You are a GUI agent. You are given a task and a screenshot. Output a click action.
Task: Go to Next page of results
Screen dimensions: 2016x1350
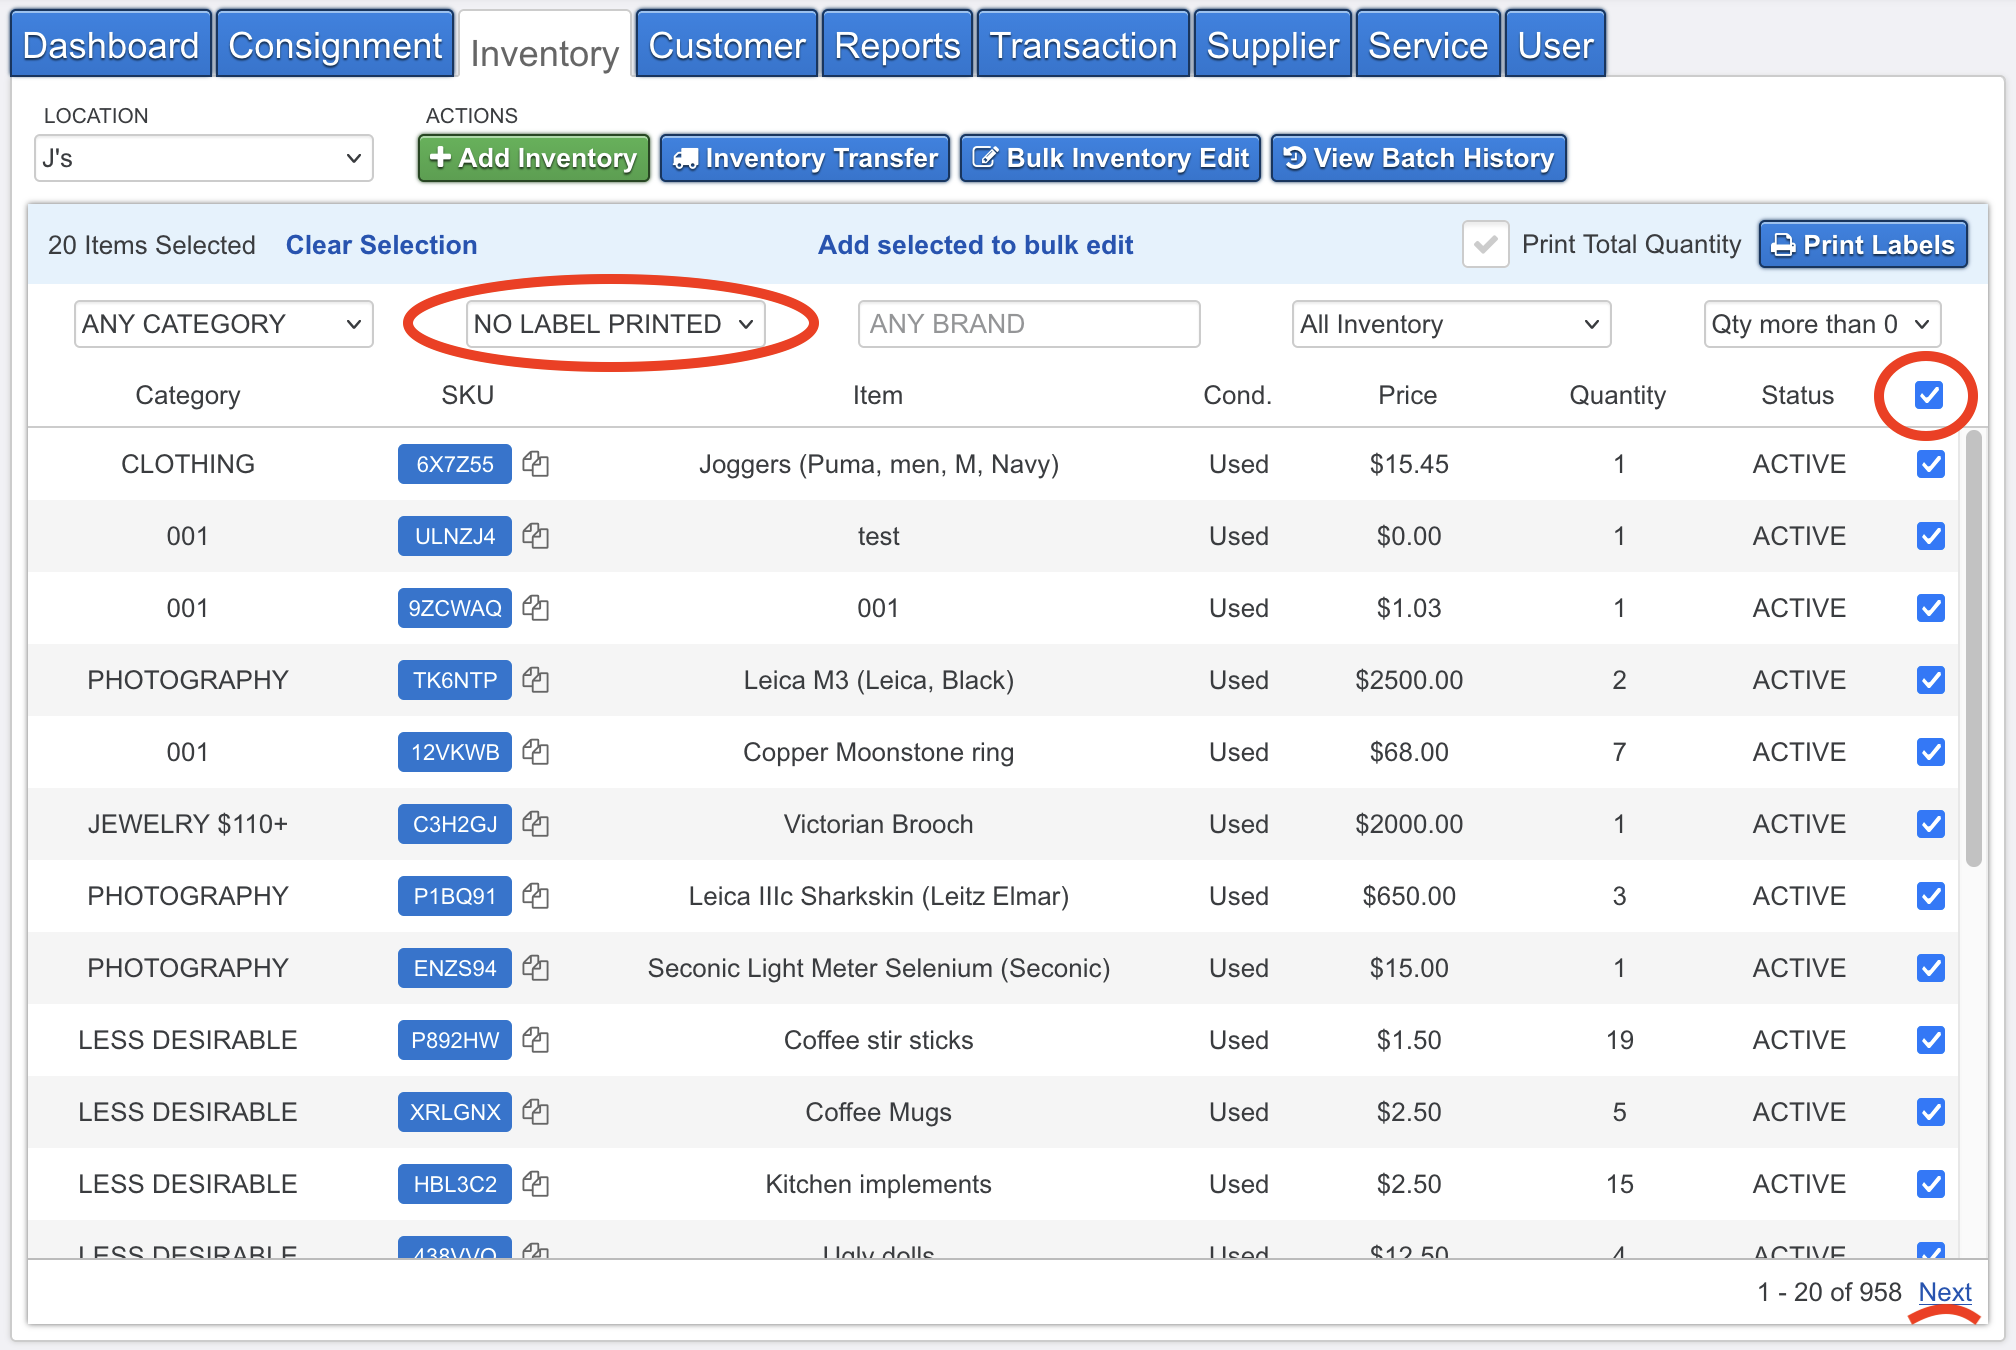coord(1944,1292)
